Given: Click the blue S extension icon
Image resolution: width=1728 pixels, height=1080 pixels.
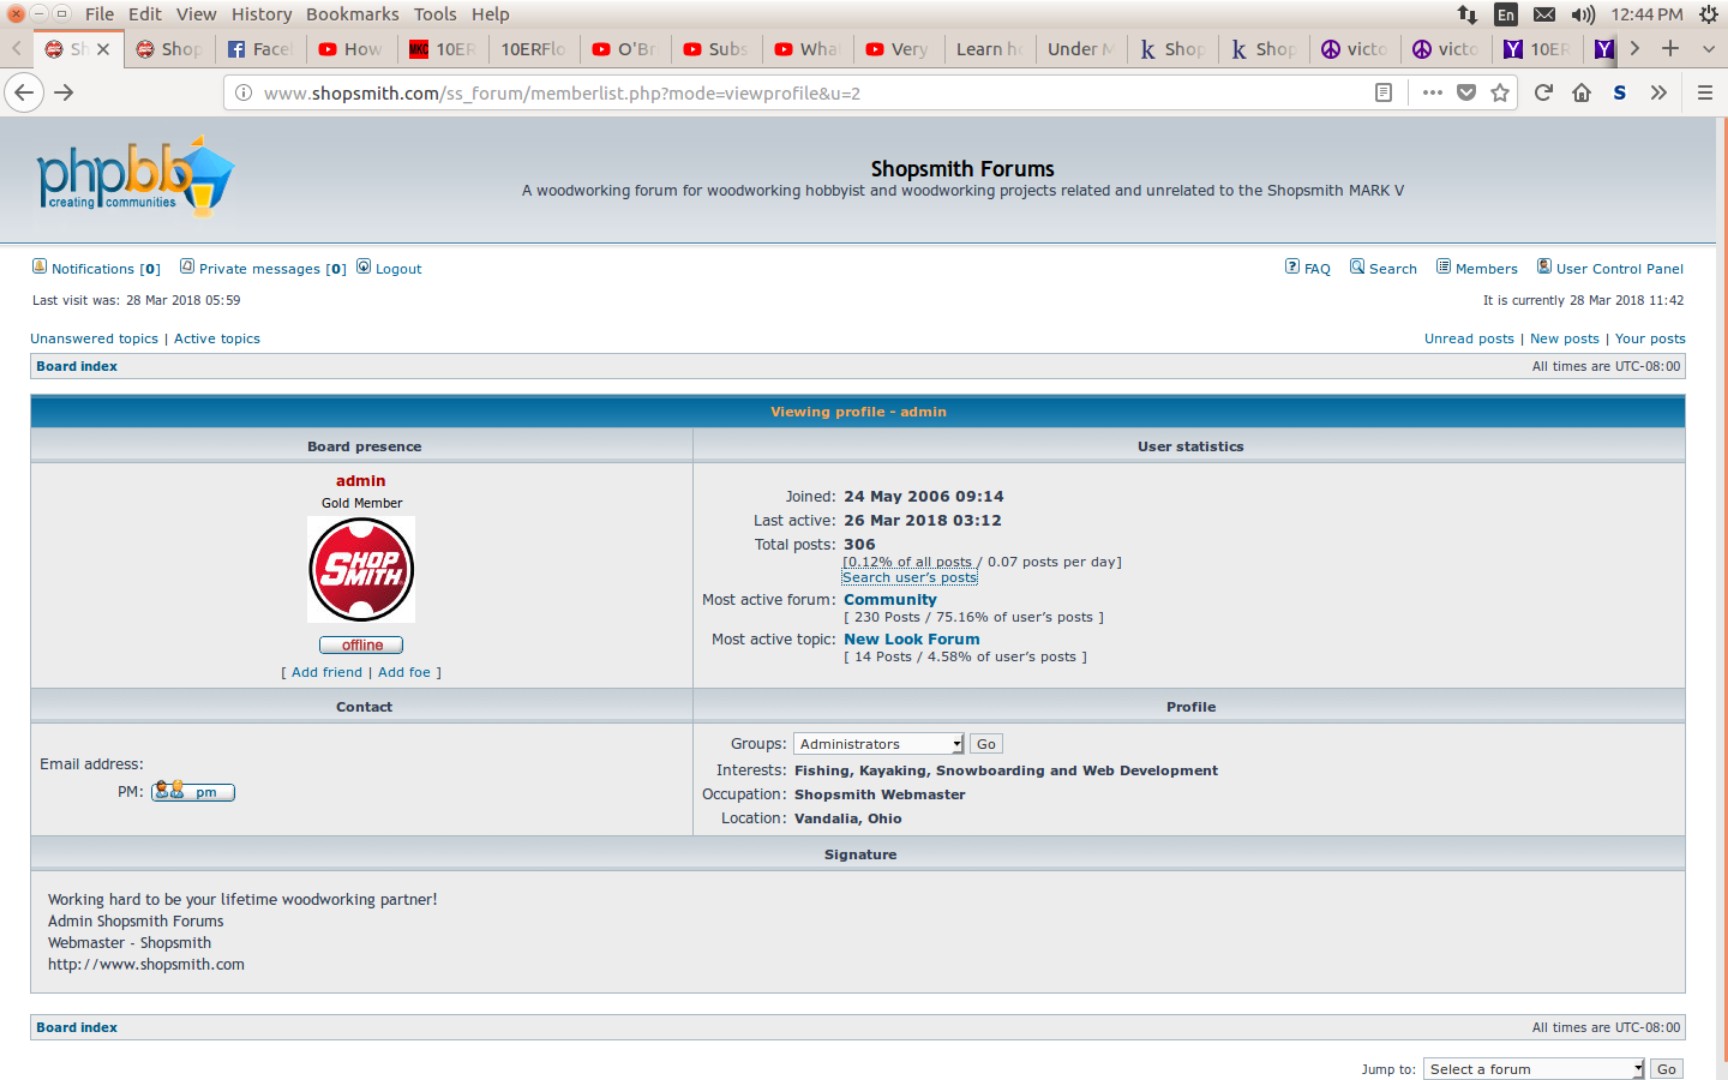Looking at the screenshot, I should click(1619, 93).
